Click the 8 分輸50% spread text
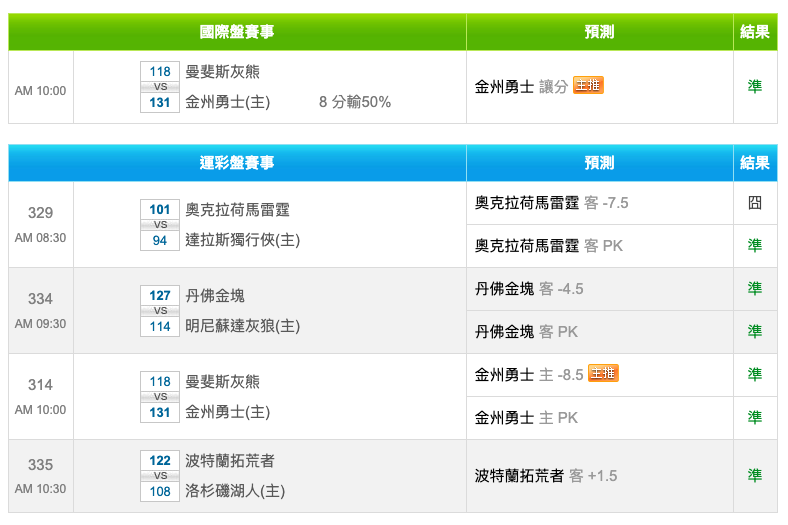Viewport: 788px width, 525px height. [x=355, y=102]
